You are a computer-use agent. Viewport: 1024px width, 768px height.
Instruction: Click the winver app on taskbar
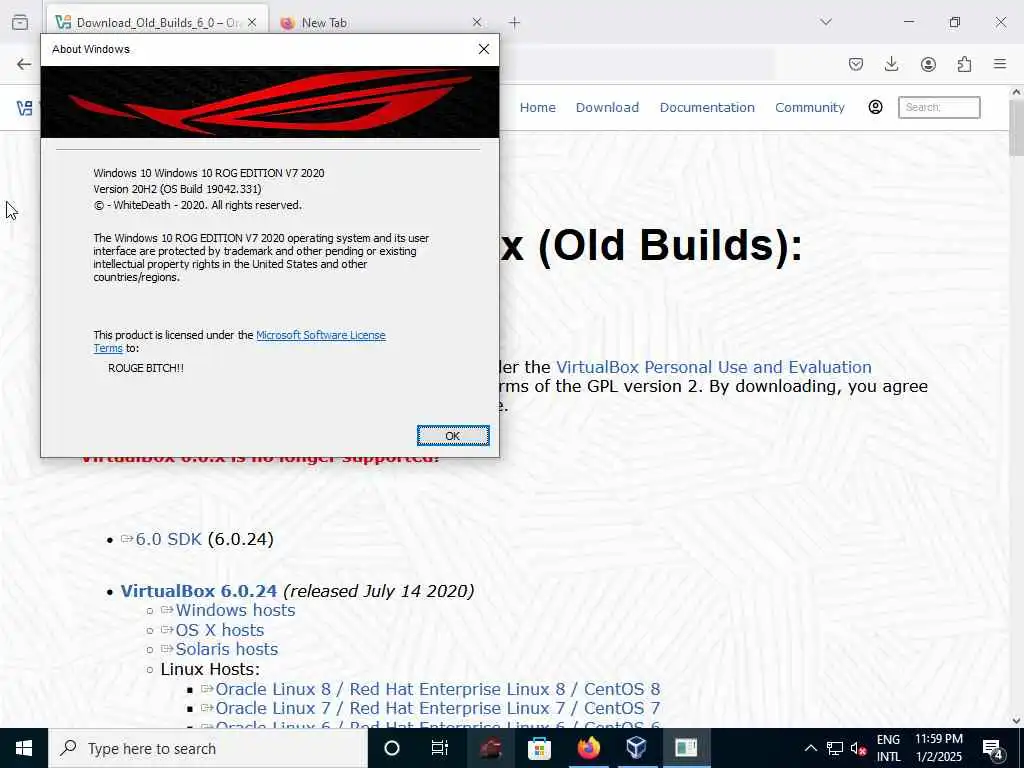686,748
